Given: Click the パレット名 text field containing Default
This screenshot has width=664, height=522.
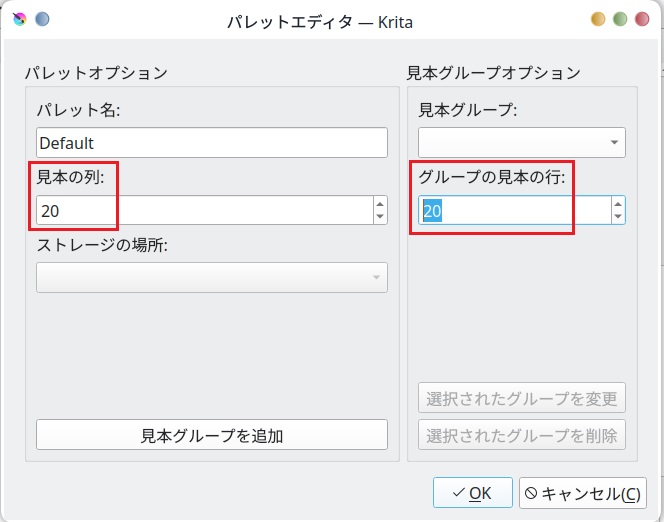Looking at the screenshot, I should tap(211, 143).
